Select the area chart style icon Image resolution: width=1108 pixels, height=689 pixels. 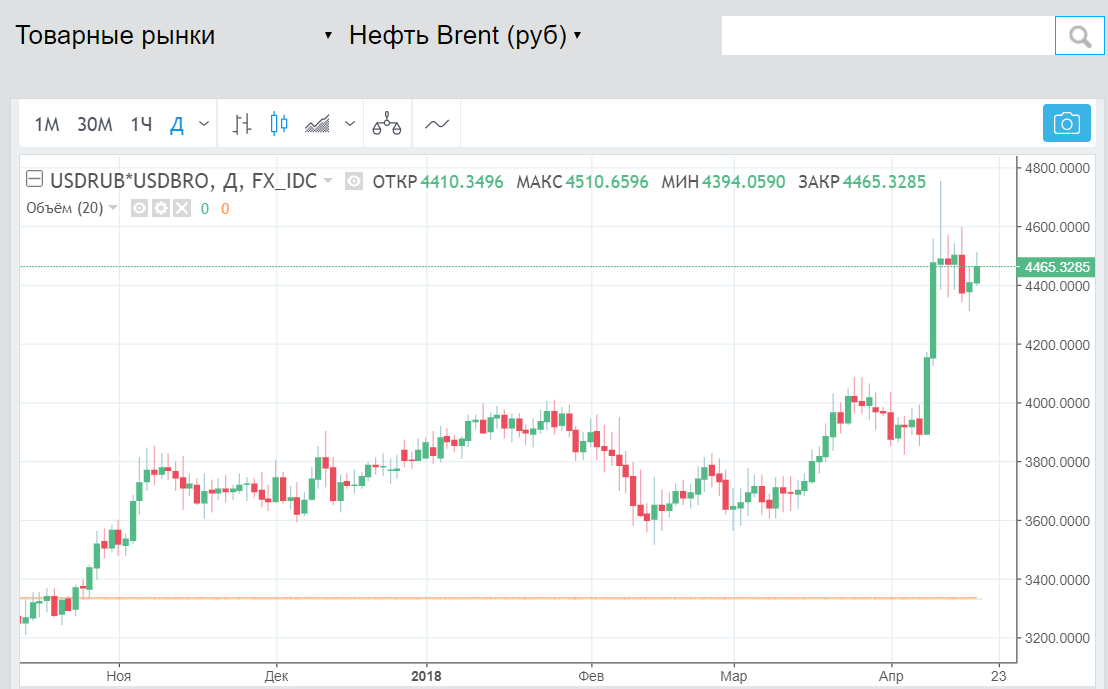318,124
